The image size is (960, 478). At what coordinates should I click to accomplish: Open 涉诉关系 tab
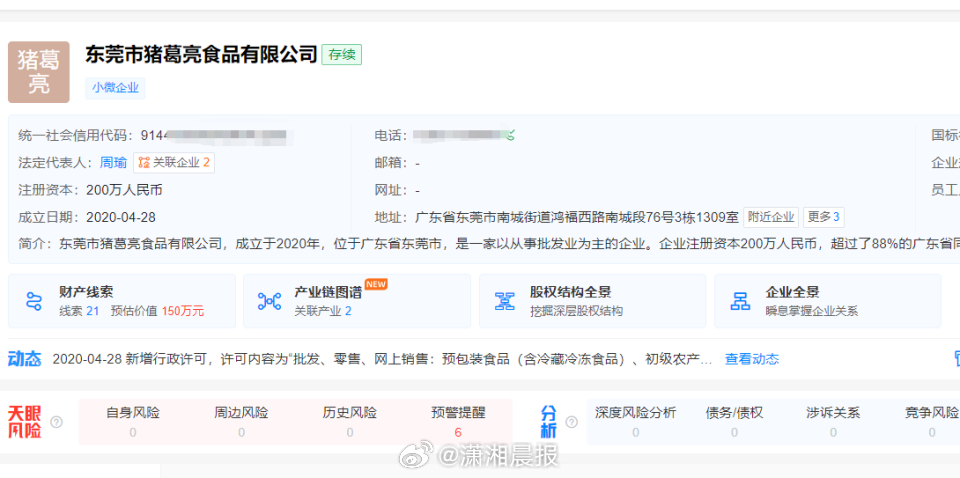point(833,422)
